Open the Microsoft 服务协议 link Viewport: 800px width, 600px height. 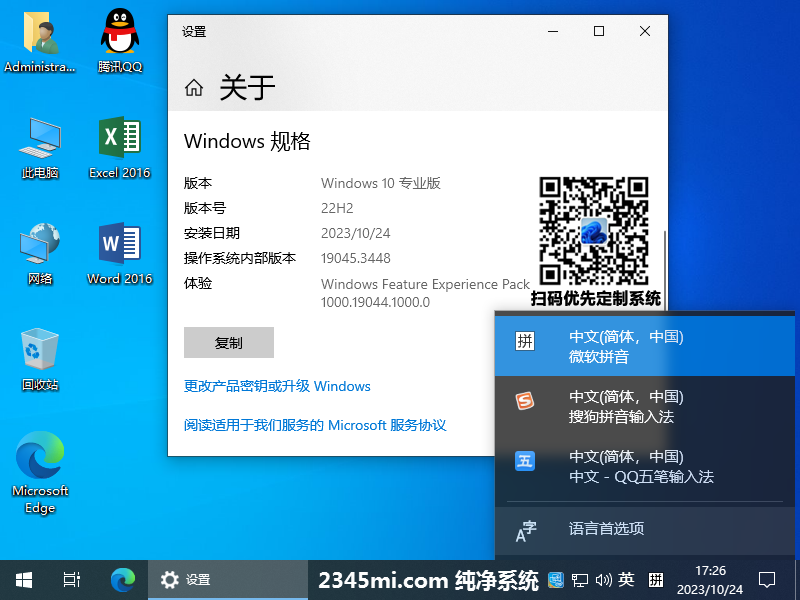coord(315,425)
